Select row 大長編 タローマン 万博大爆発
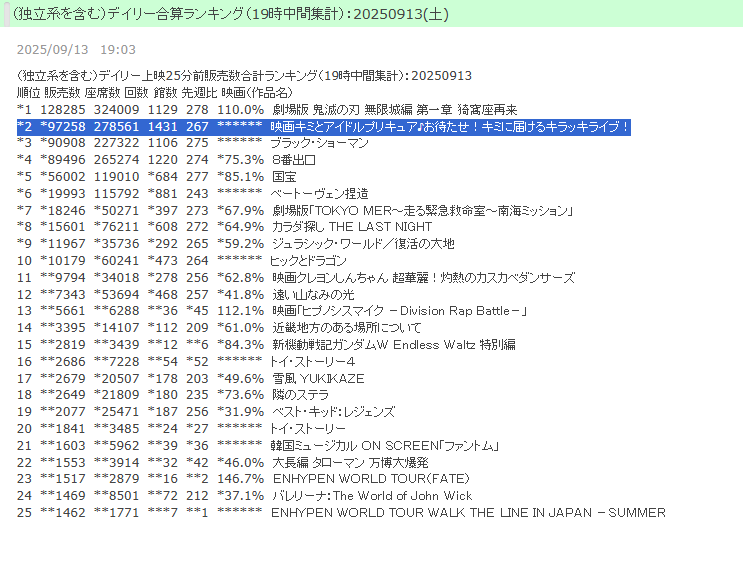Image resolution: width=743 pixels, height=581 pixels. [223, 463]
